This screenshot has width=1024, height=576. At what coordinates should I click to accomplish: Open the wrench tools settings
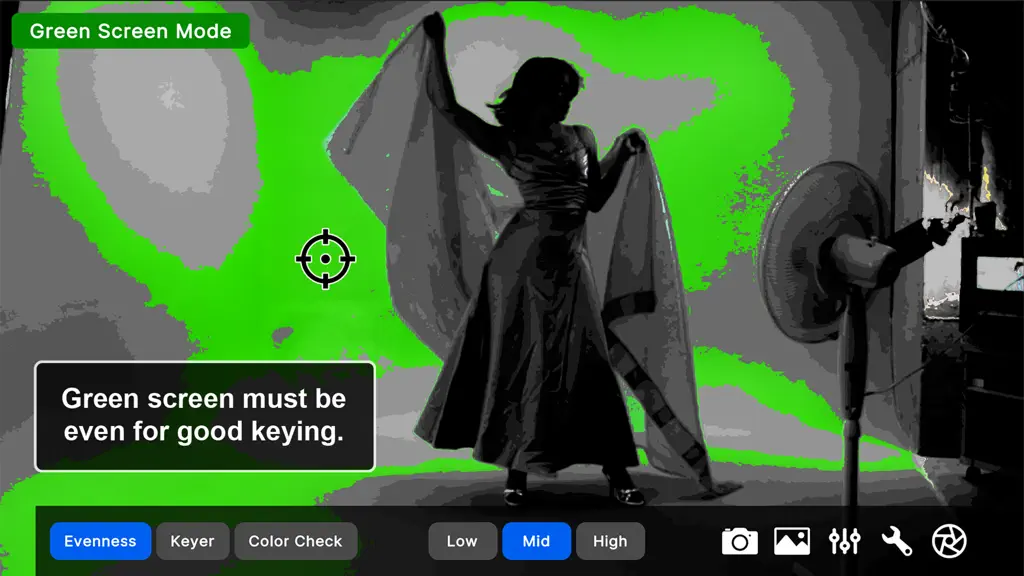897,541
